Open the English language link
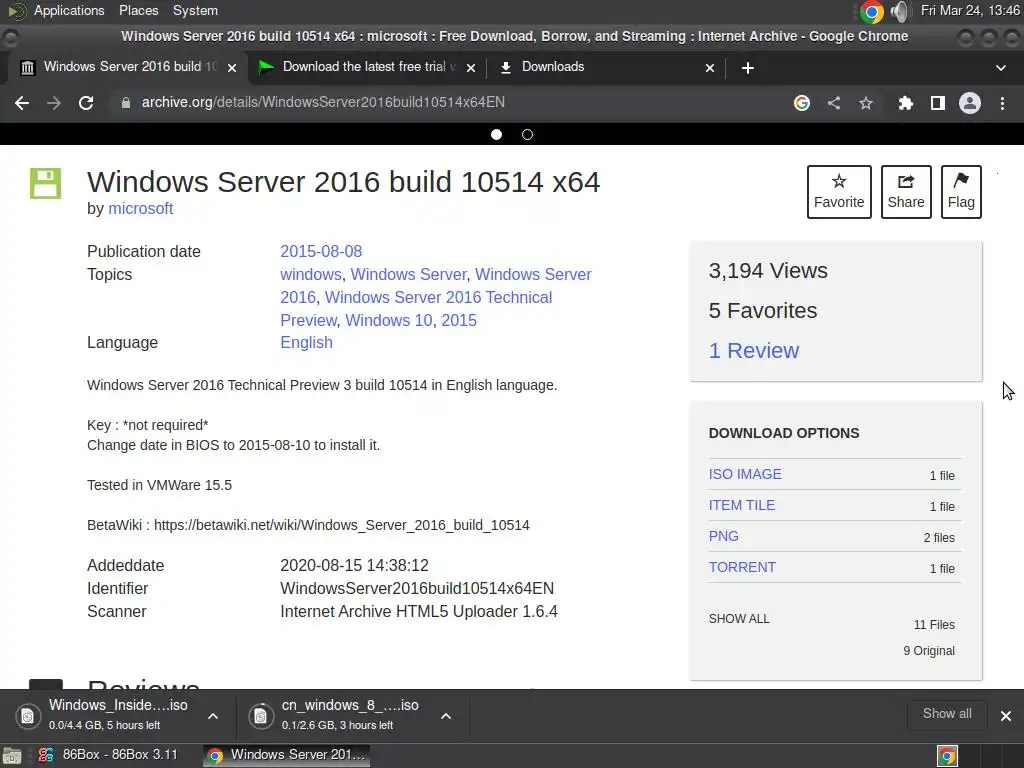 [x=306, y=342]
